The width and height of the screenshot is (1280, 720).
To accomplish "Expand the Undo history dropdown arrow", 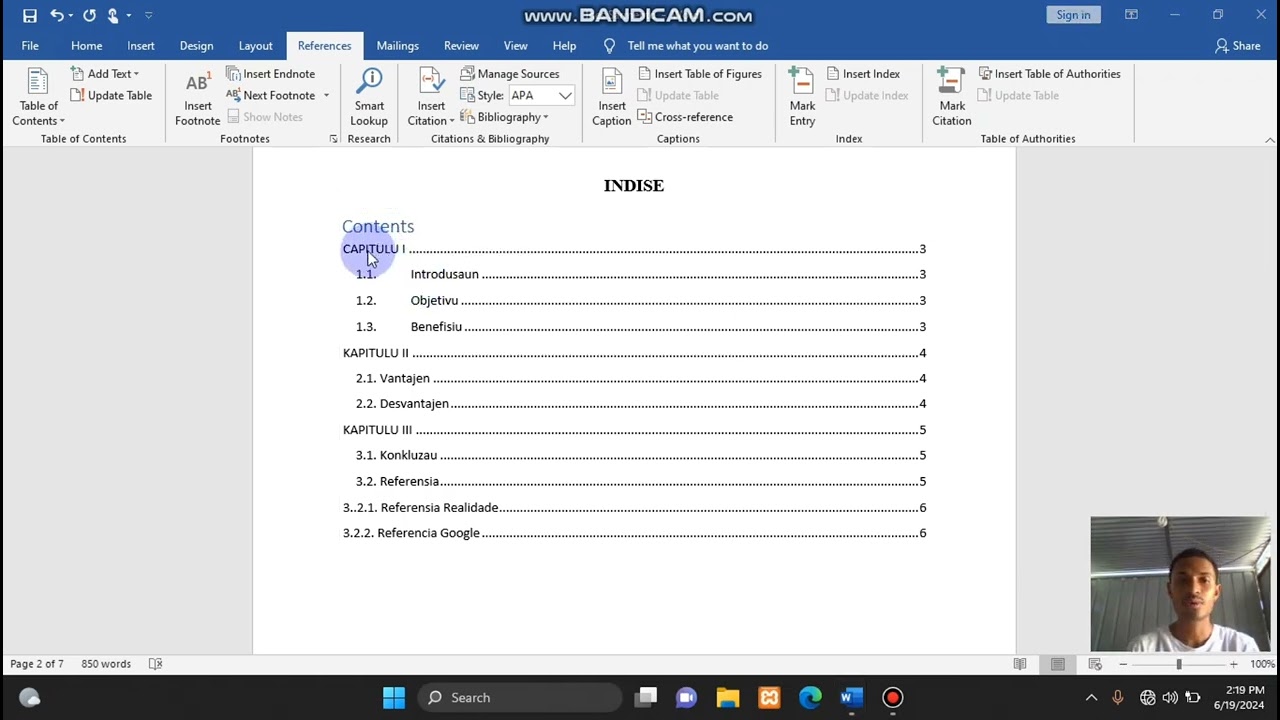I will [x=70, y=15].
